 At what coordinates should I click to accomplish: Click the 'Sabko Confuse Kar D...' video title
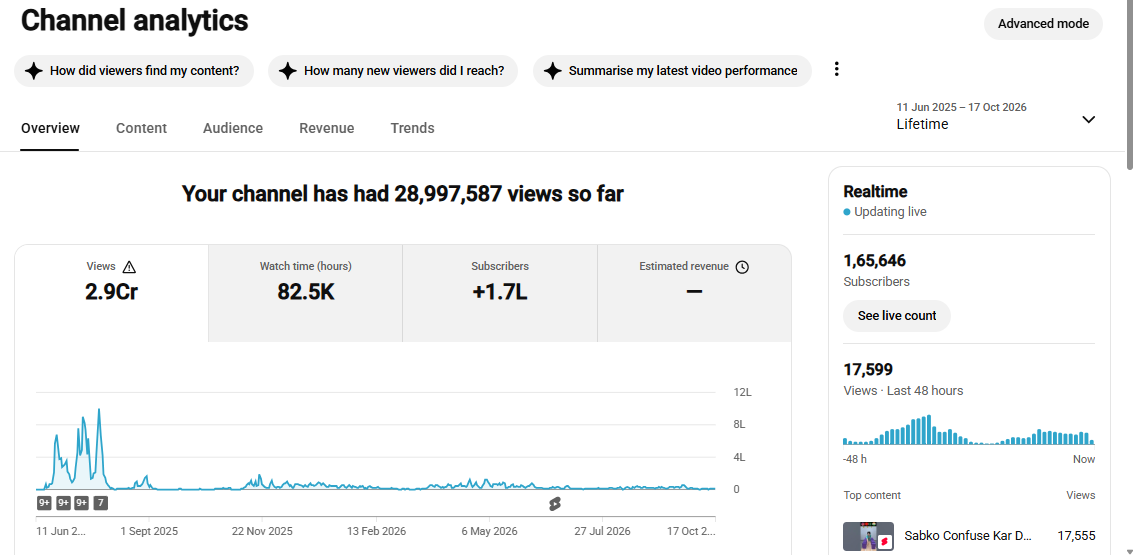(968, 536)
